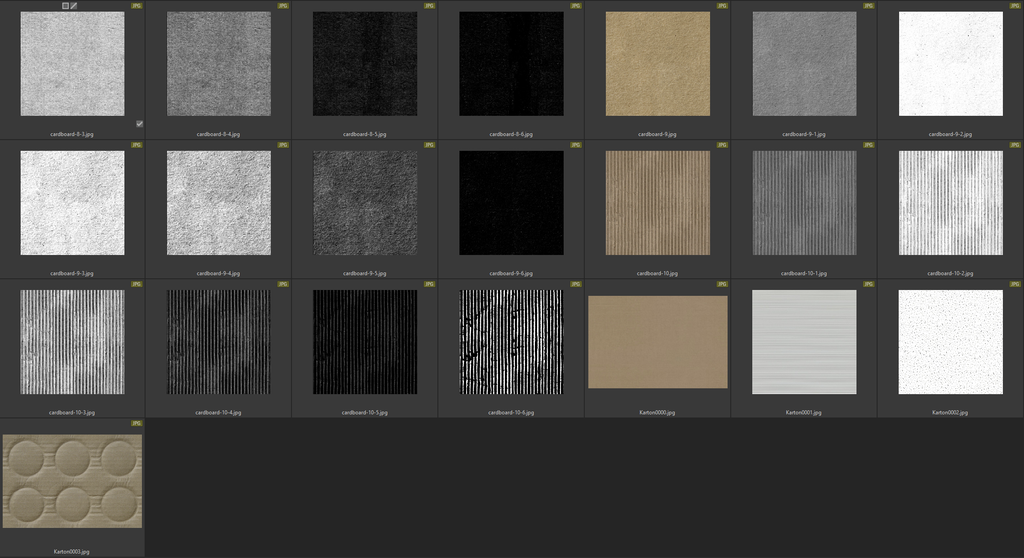This screenshot has width=1024, height=558.
Task: Open the Karton0003.jpg embossed circles thumbnail
Action: (72, 481)
